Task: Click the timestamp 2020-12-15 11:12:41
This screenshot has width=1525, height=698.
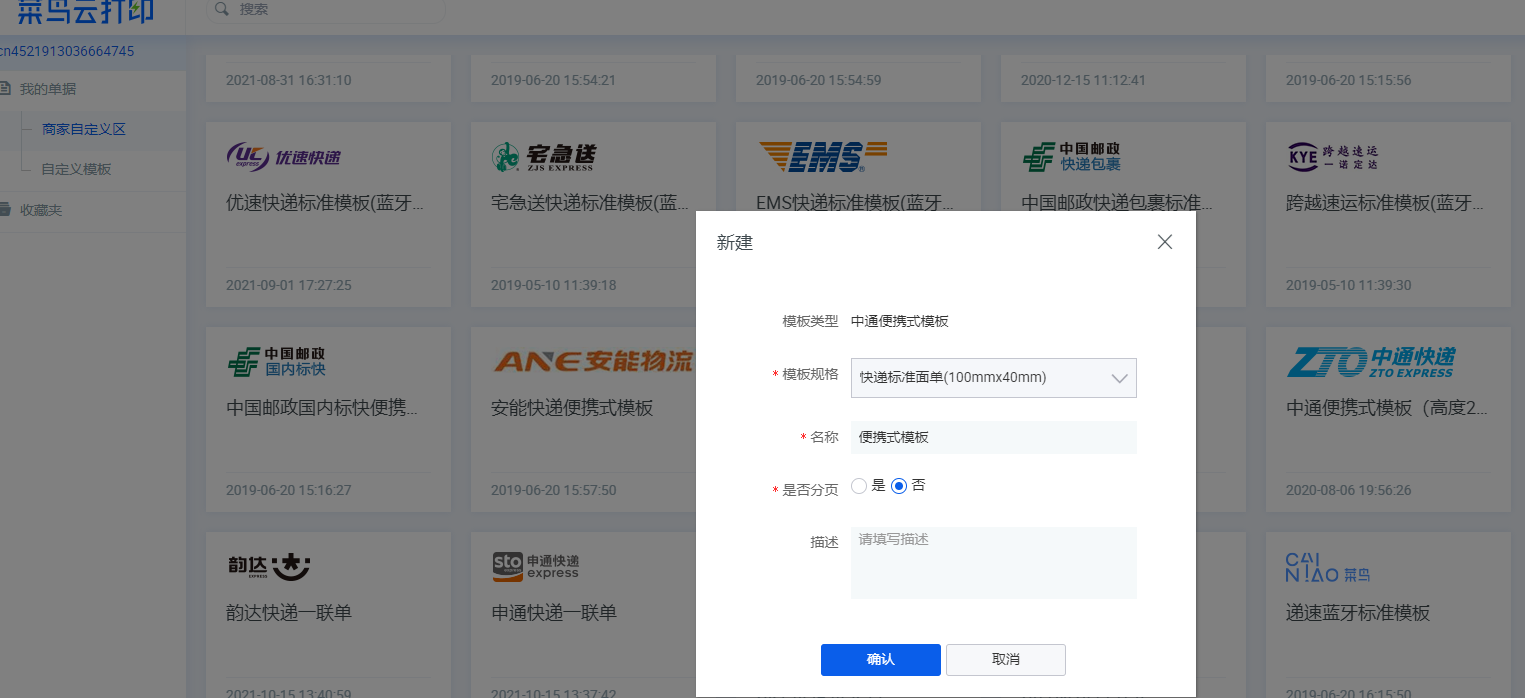Action: click(1084, 80)
